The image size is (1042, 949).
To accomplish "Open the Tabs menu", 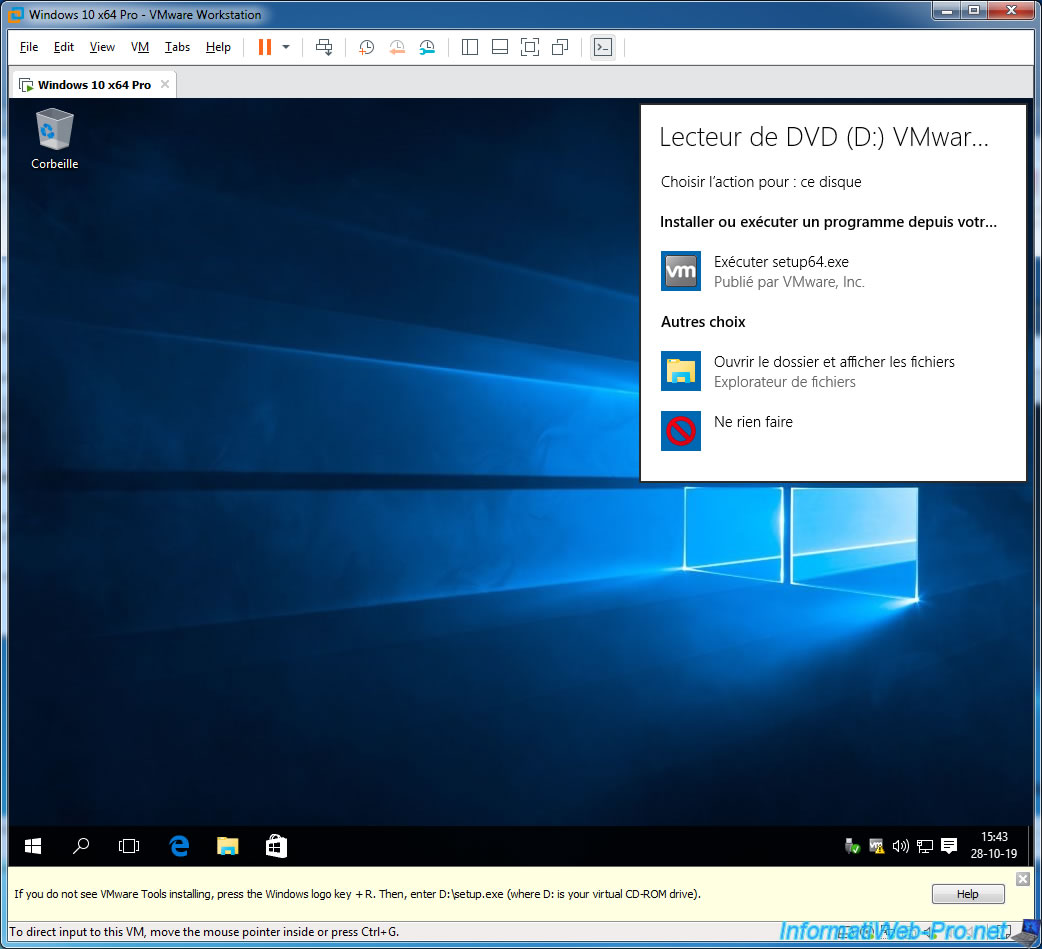I will click(177, 47).
